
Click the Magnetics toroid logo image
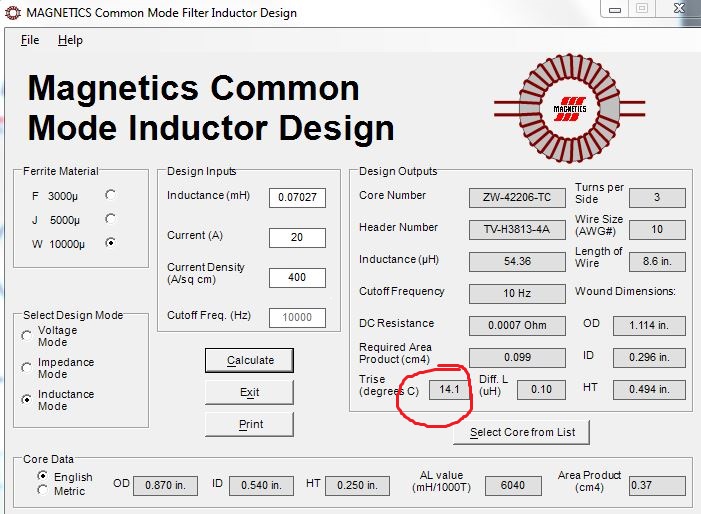[x=569, y=109]
